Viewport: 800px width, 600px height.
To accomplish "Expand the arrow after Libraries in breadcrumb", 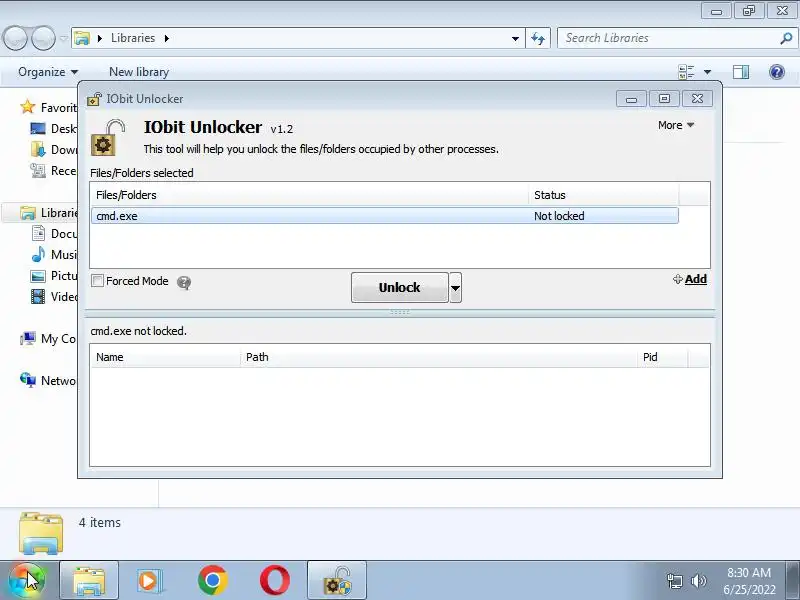I will point(166,38).
